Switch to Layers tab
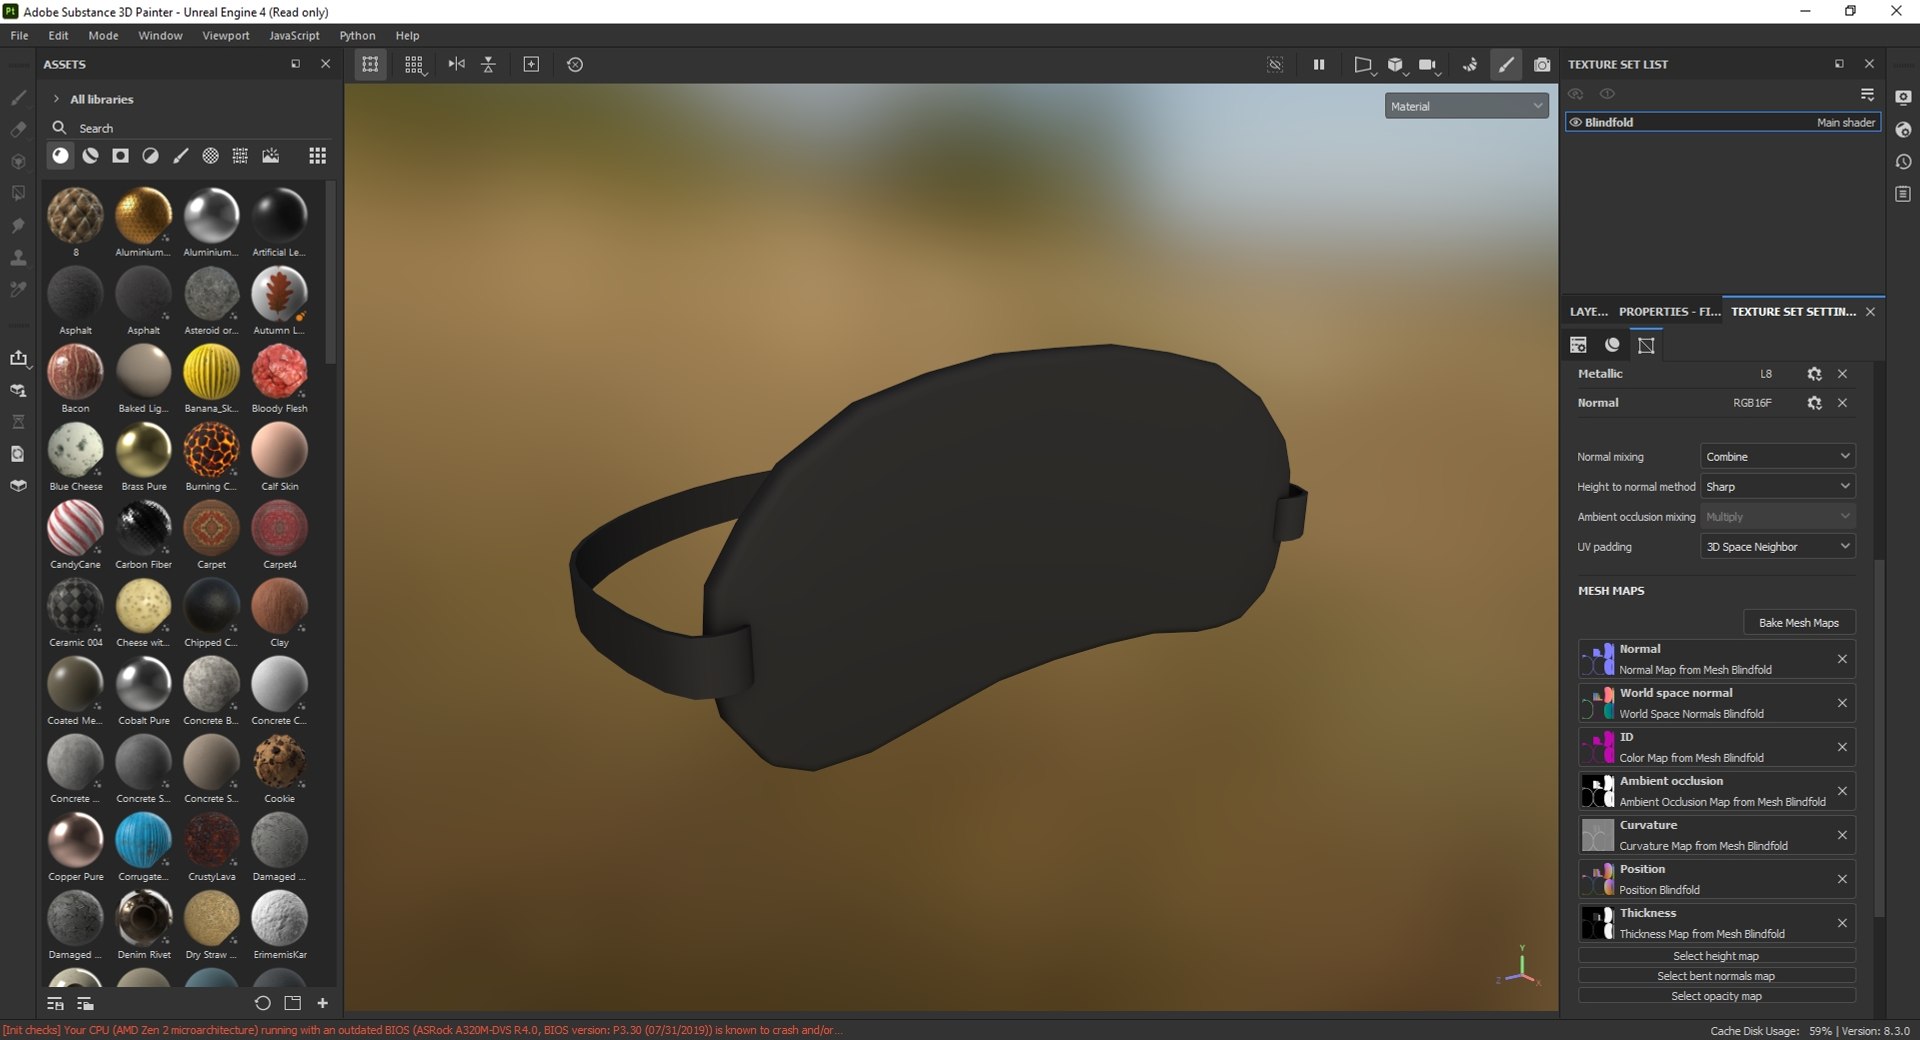The width and height of the screenshot is (1920, 1040). pyautogui.click(x=1588, y=312)
